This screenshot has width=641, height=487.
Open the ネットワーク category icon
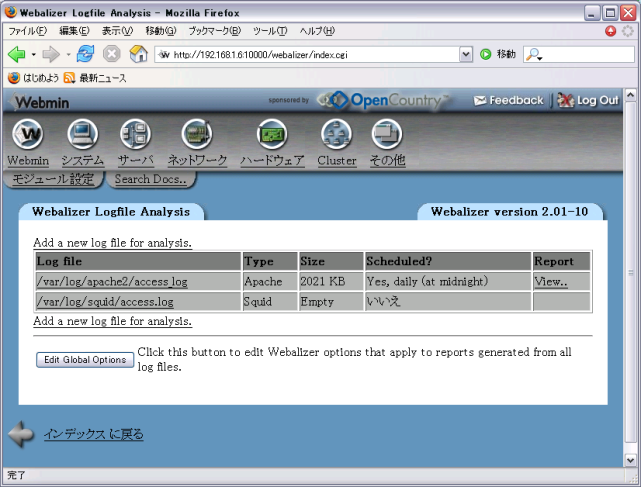197,135
